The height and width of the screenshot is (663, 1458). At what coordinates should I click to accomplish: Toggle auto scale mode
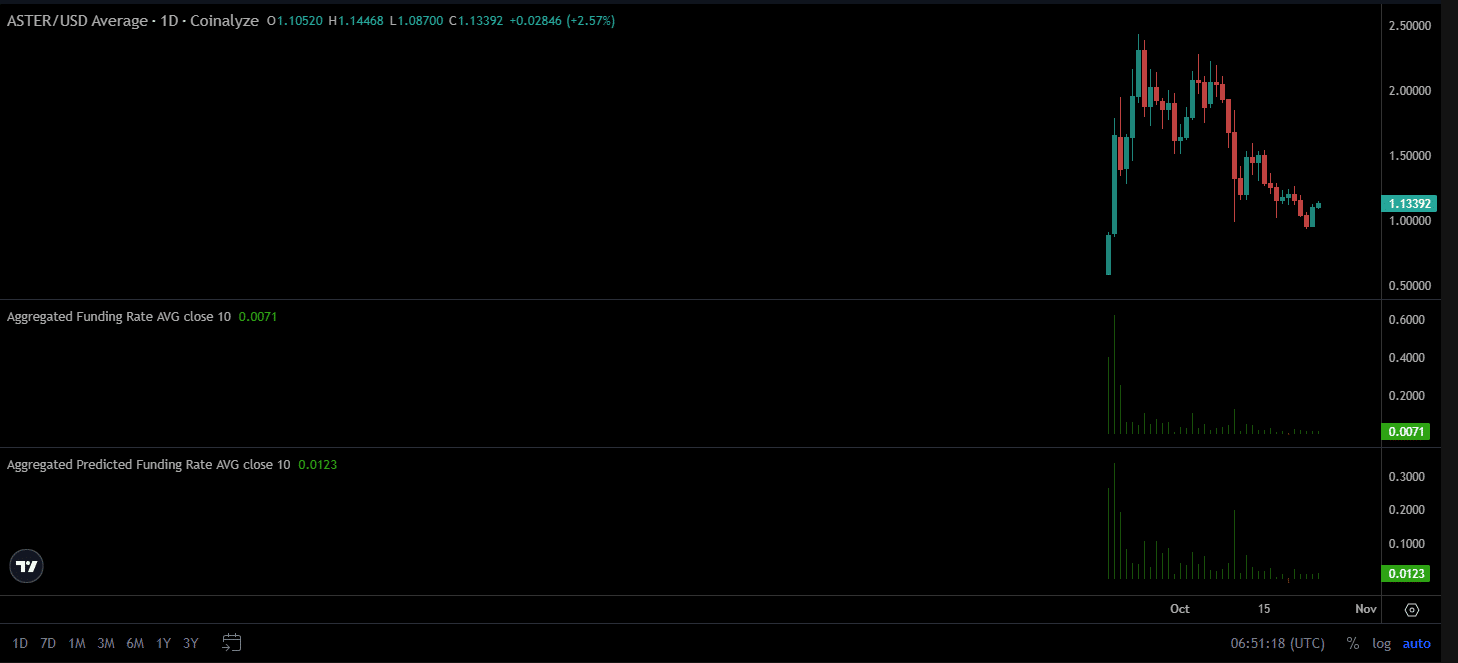point(1416,643)
